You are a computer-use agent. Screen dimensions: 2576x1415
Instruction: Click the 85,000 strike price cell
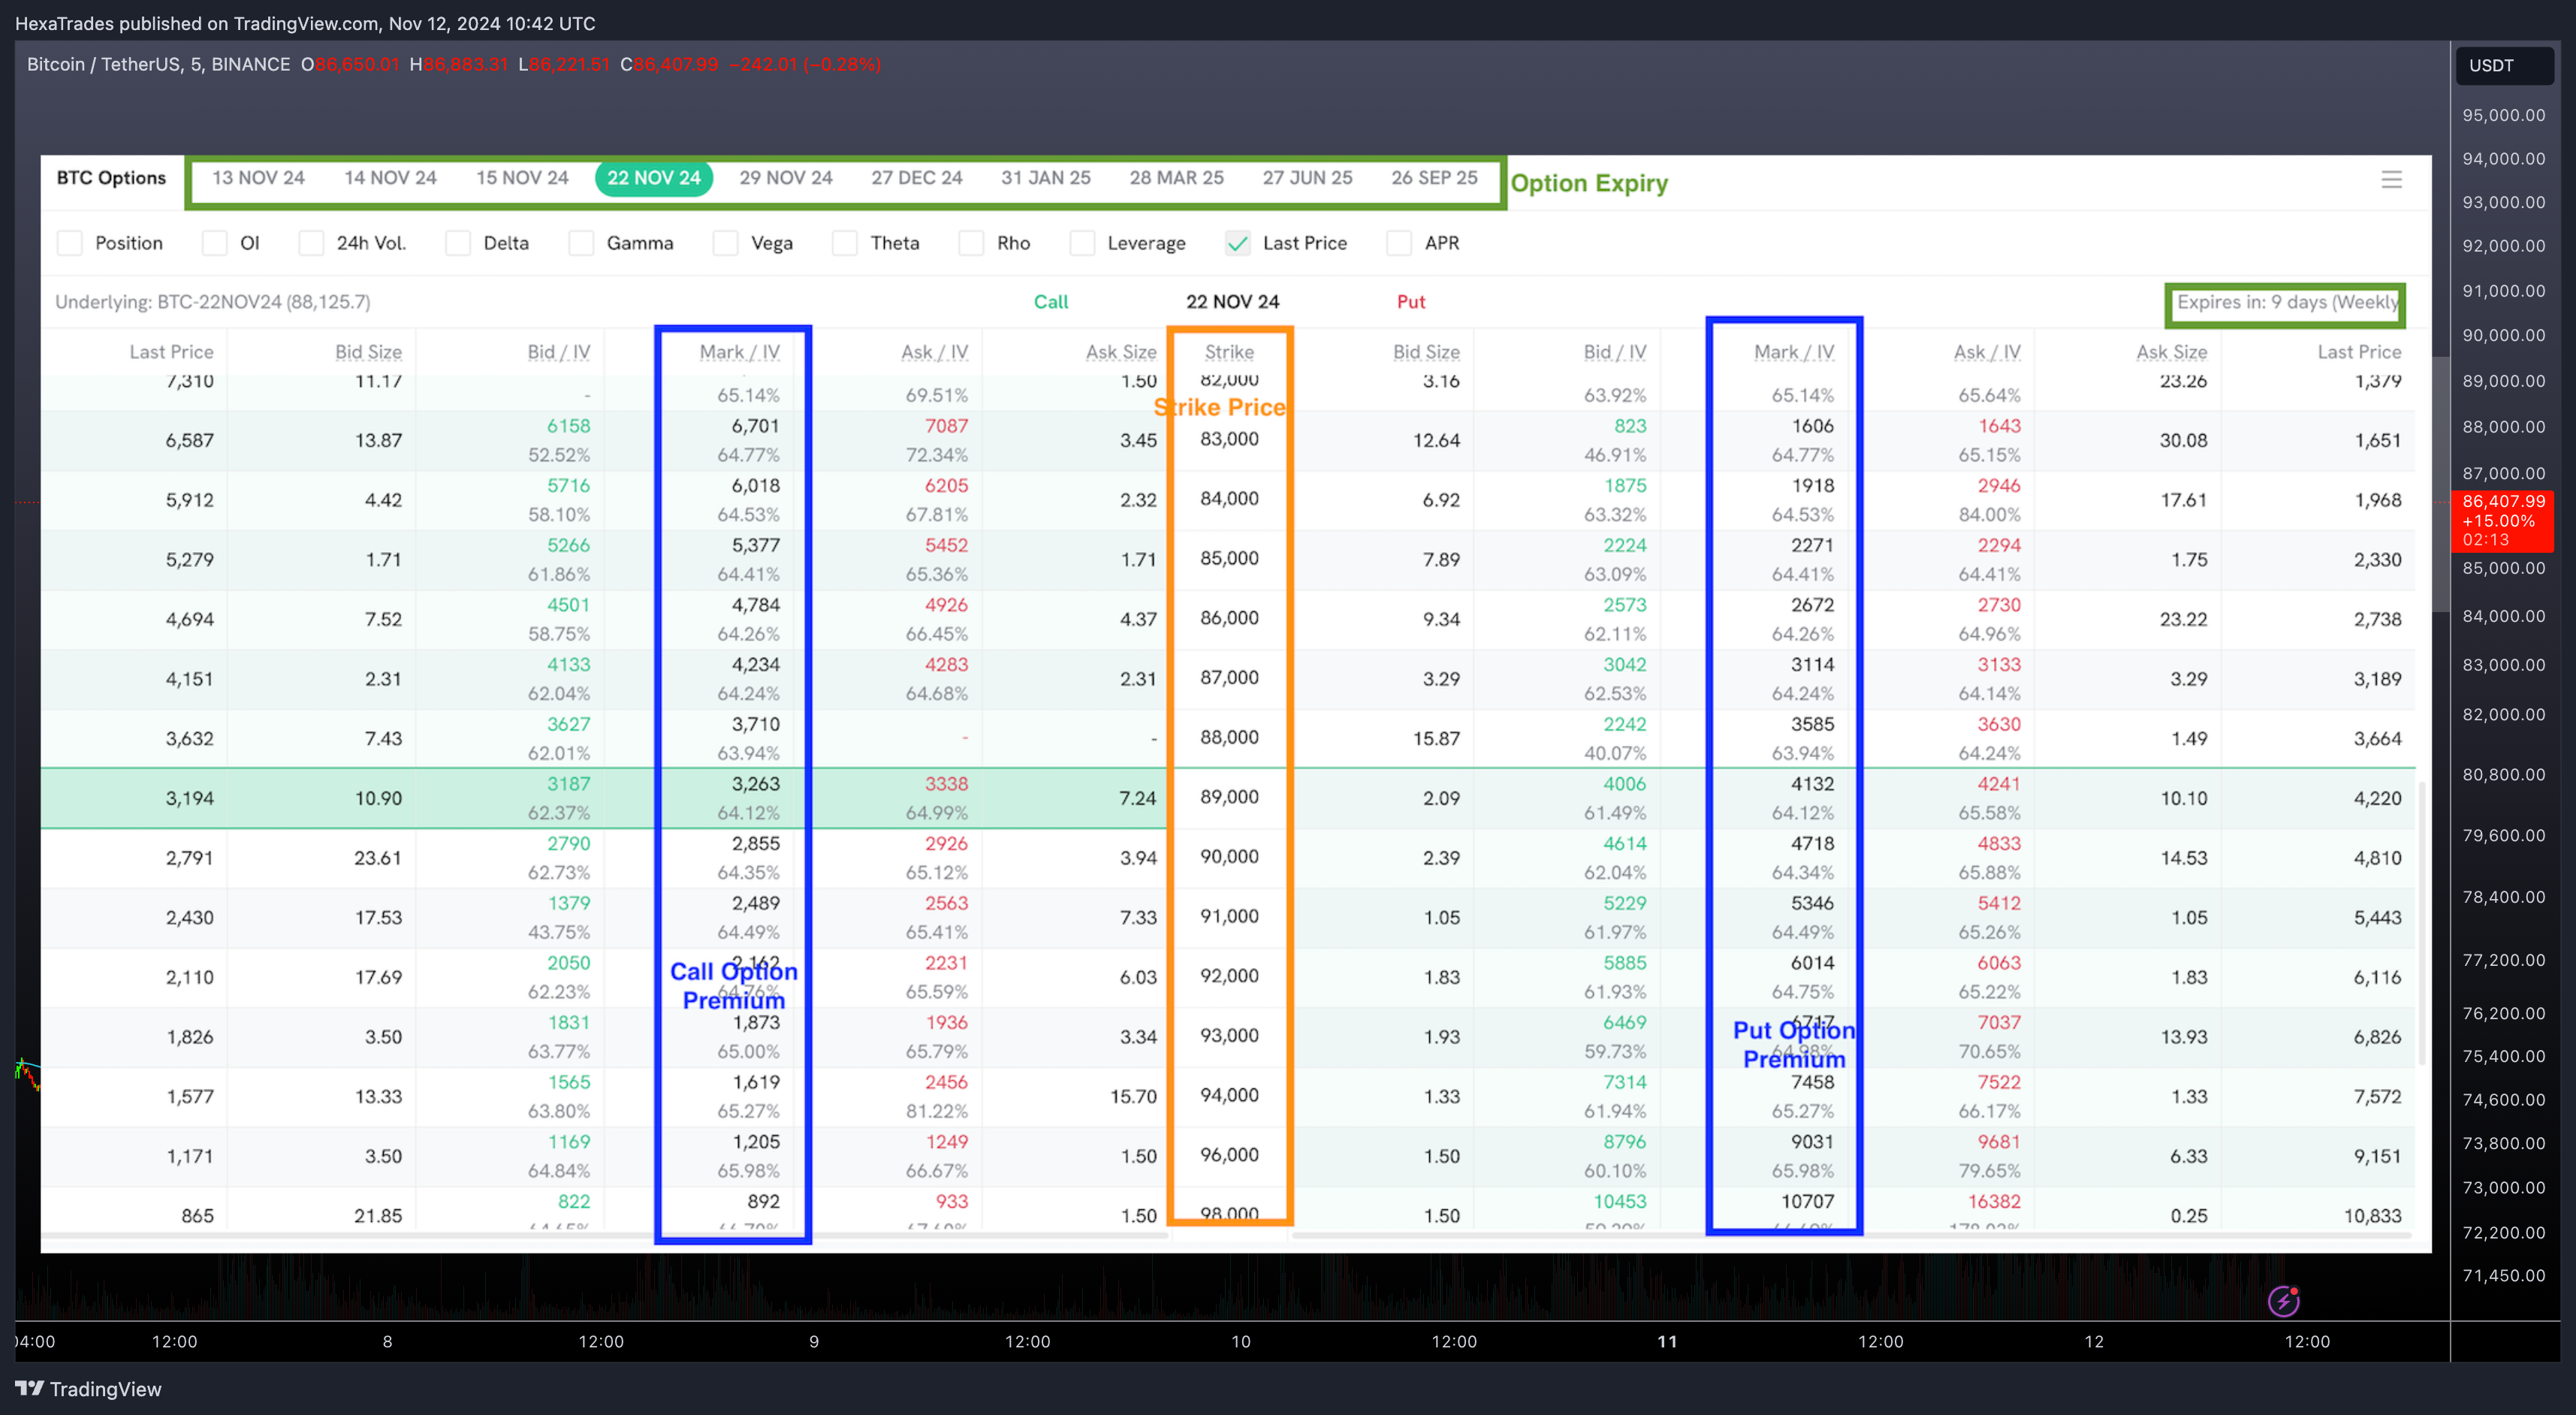pyautogui.click(x=1229, y=558)
